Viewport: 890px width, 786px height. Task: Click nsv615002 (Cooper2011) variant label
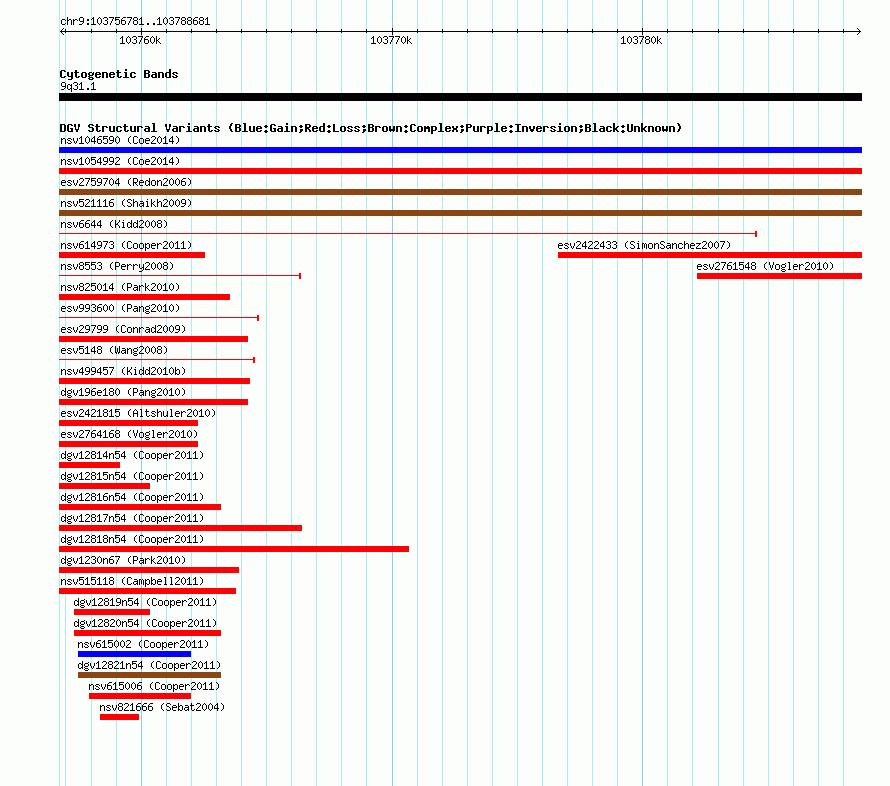tap(143, 644)
